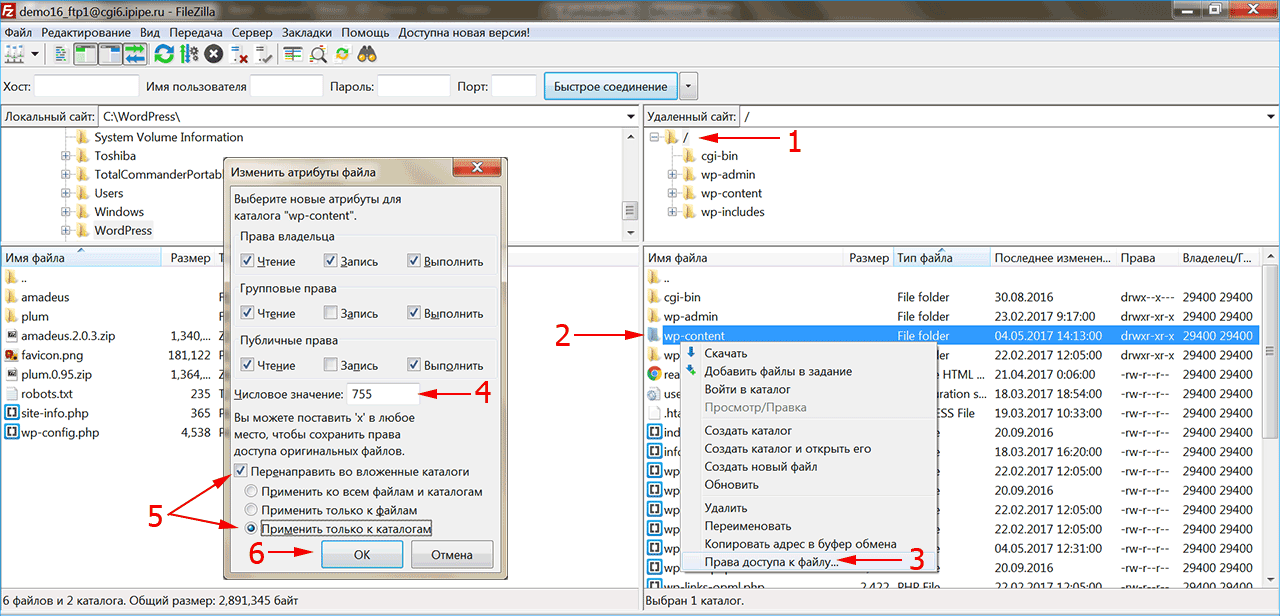
Task: Toggle owner Выполнить (execute) checkbox
Action: [x=414, y=261]
